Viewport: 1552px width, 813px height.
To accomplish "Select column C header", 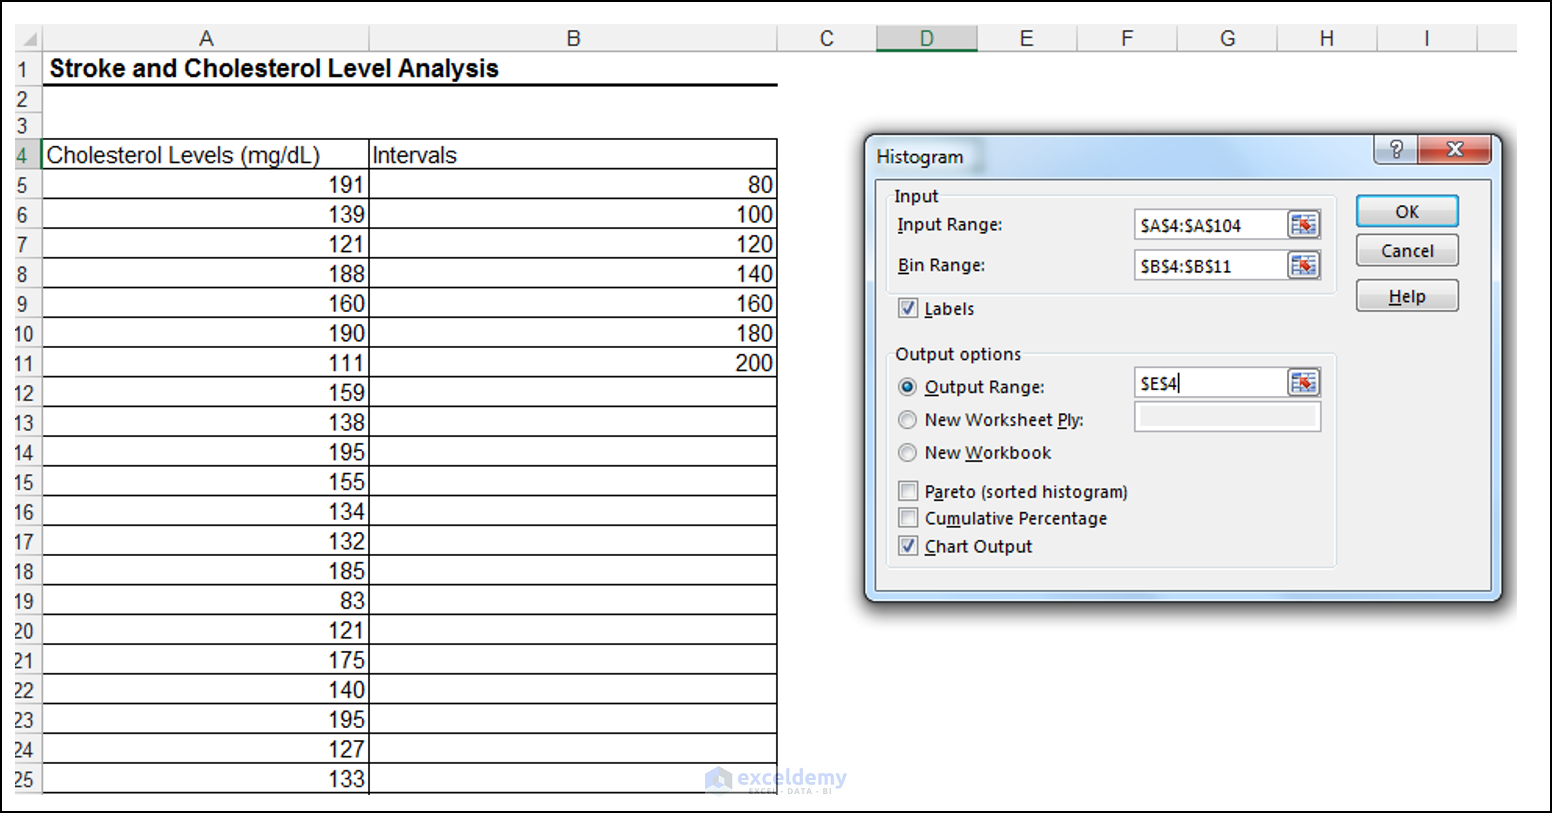I will coord(827,39).
